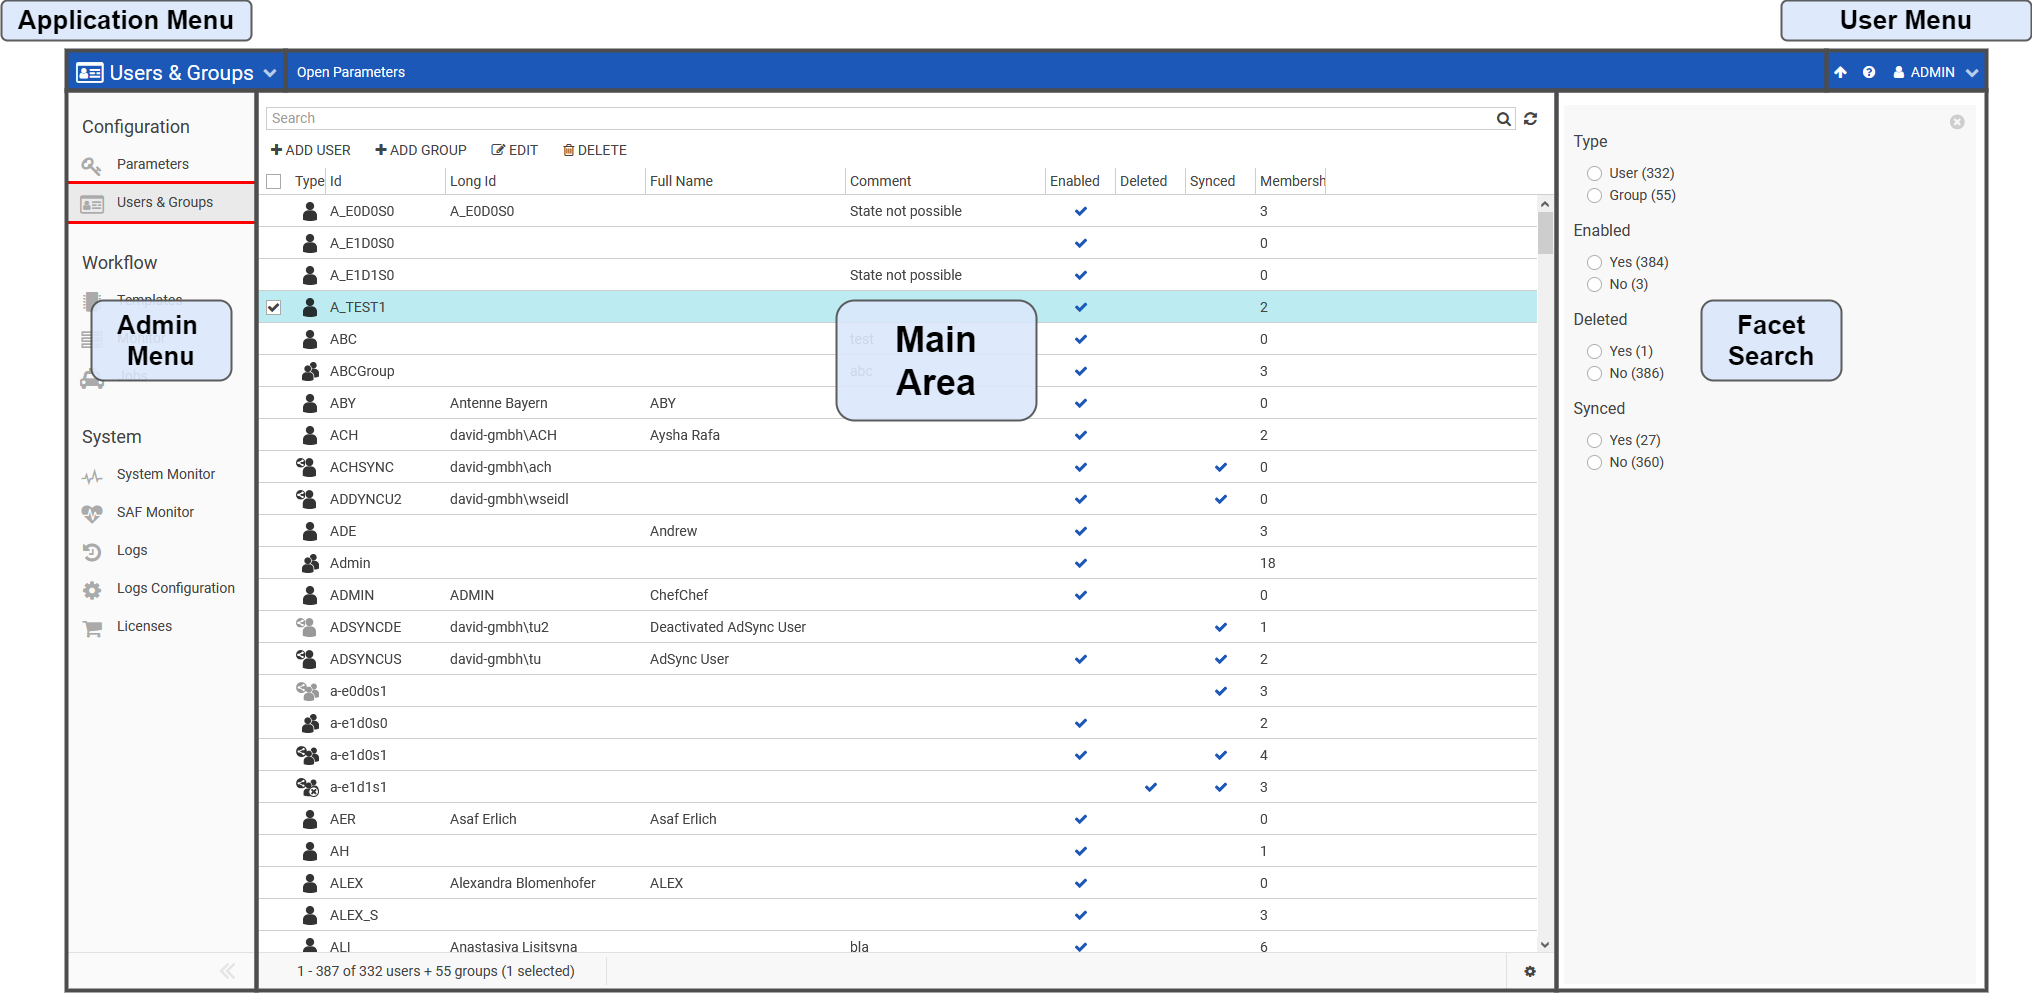Filter Synced by Yes (27)

tap(1594, 441)
